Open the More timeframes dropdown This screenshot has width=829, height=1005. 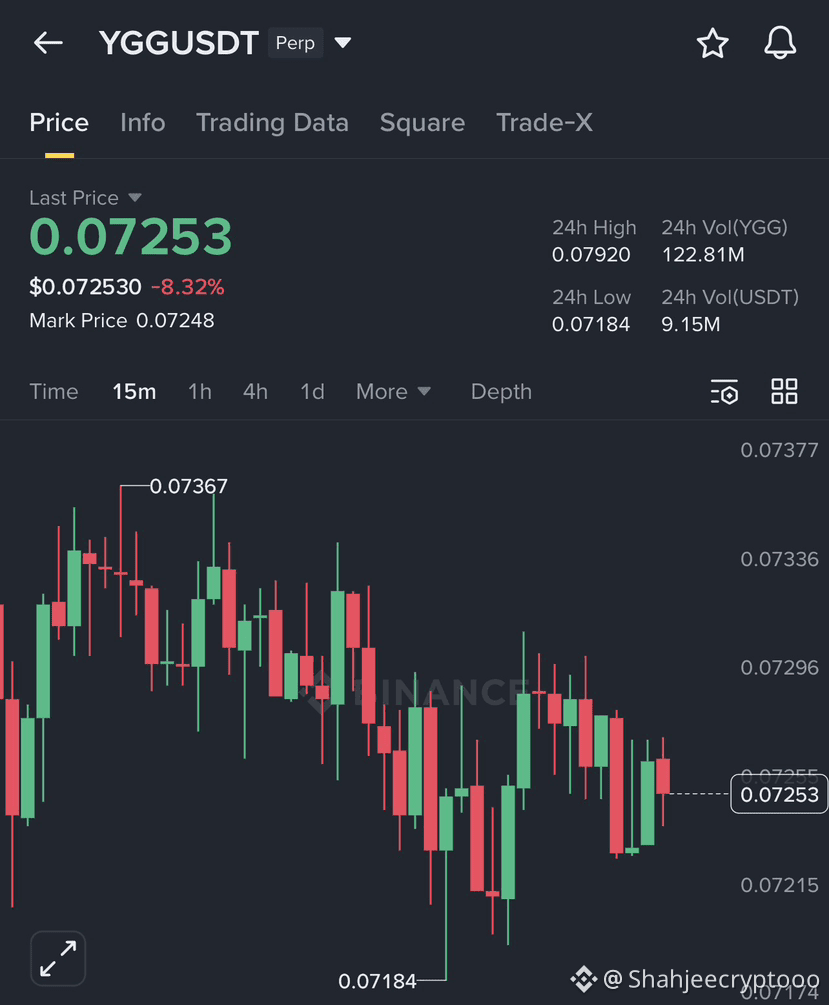[393, 391]
